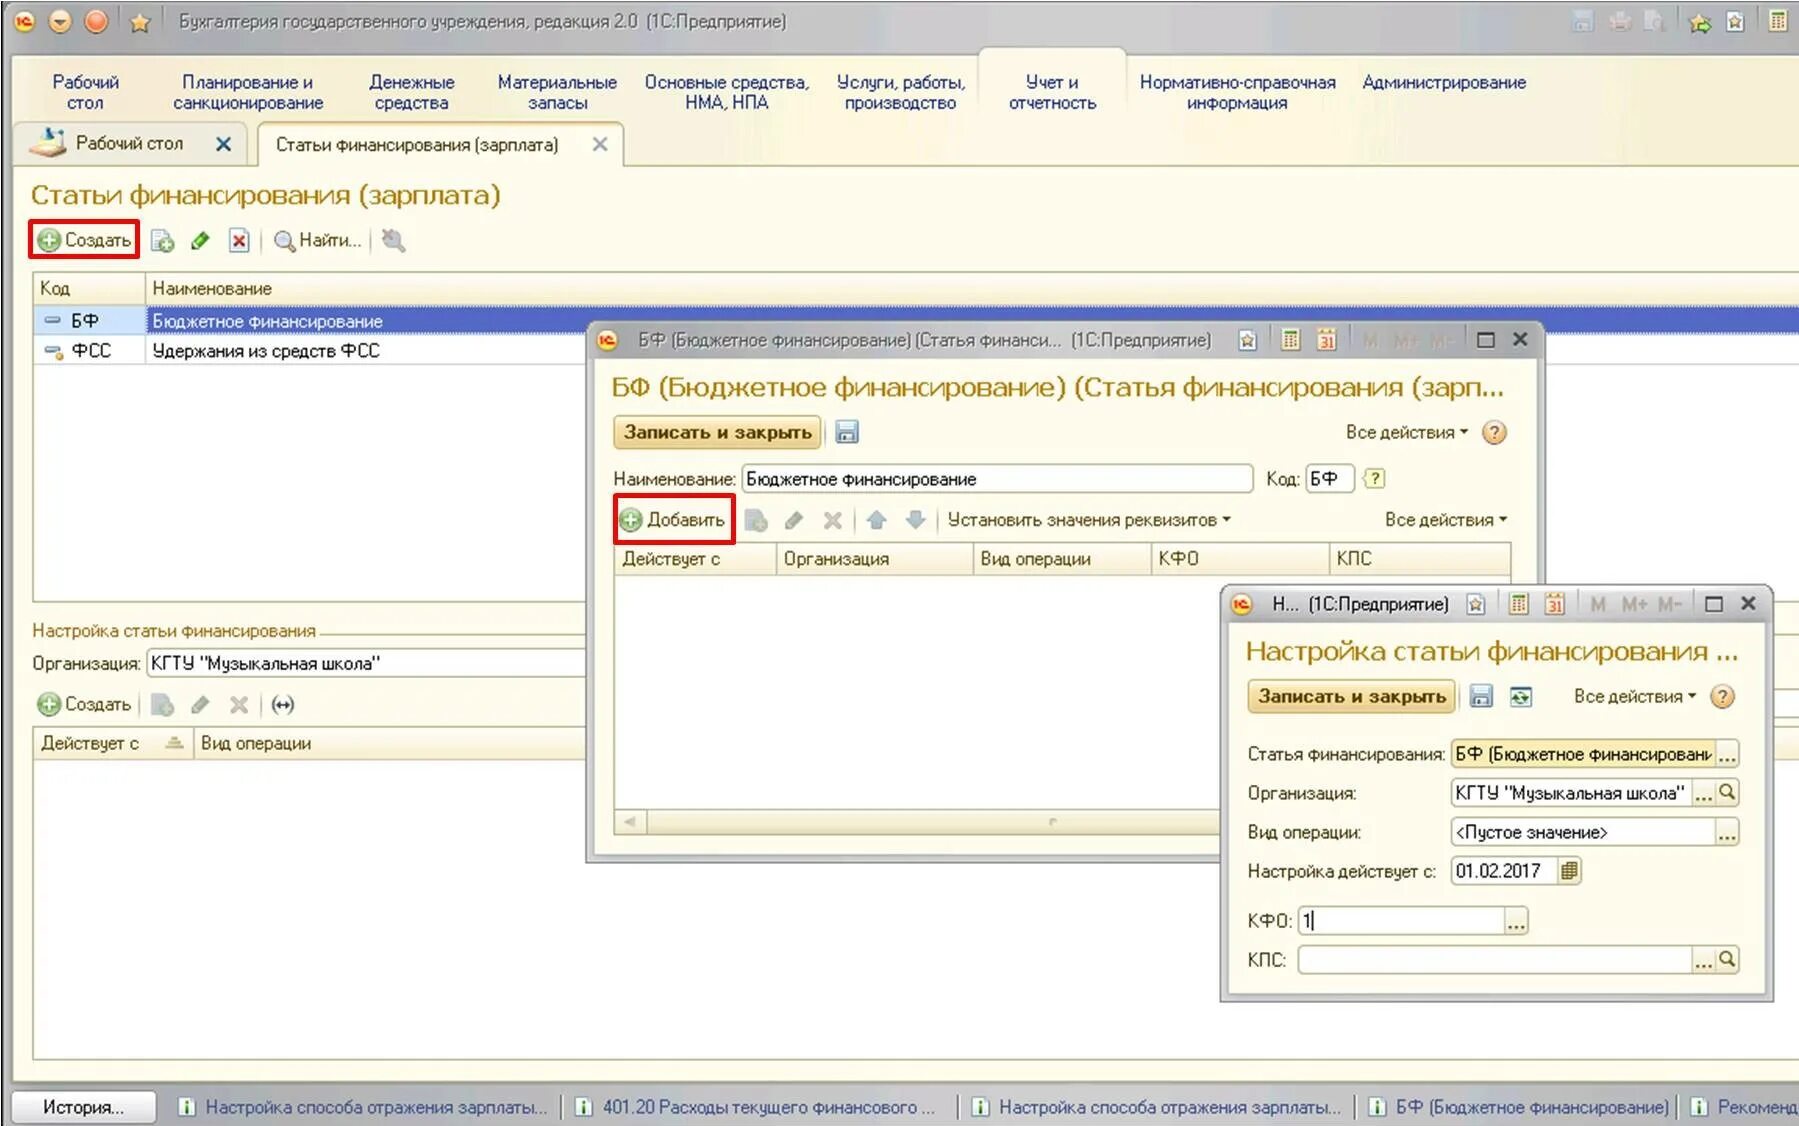Image resolution: width=1799 pixels, height=1126 pixels.
Task: Open the organization selection in the Настройка window
Action: [x=1704, y=794]
